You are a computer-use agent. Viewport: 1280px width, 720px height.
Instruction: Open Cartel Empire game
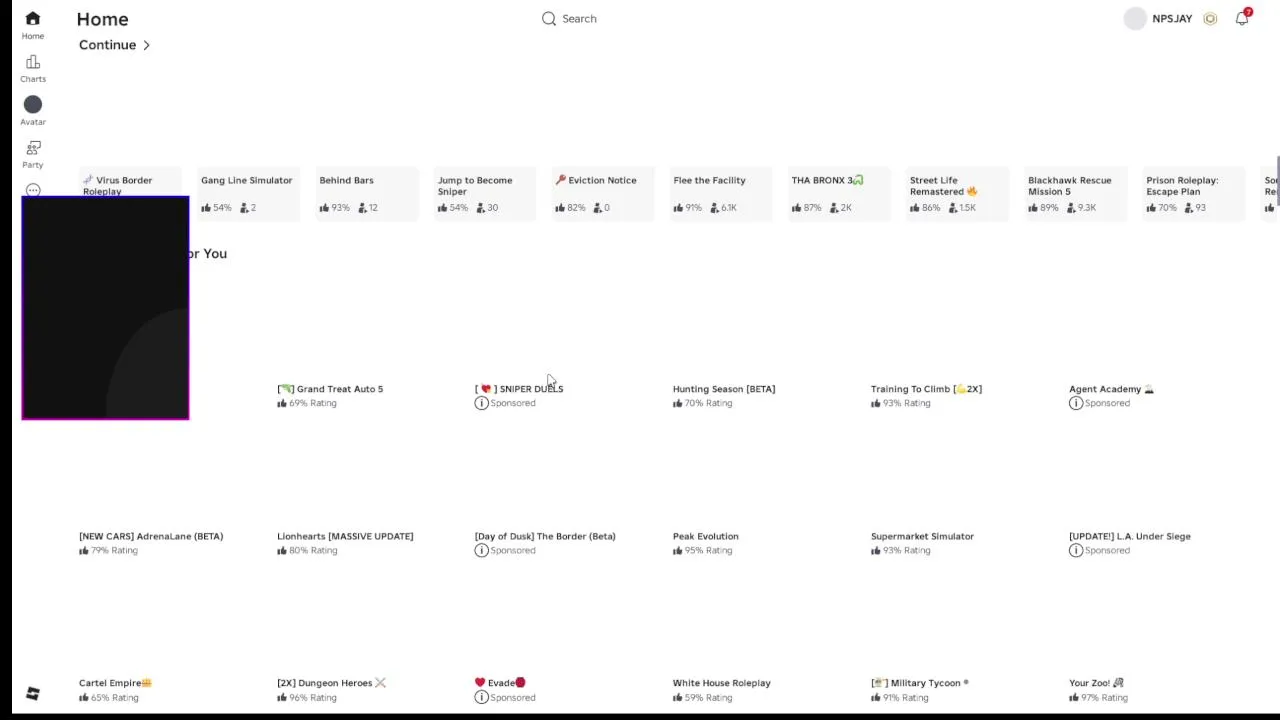(115, 683)
